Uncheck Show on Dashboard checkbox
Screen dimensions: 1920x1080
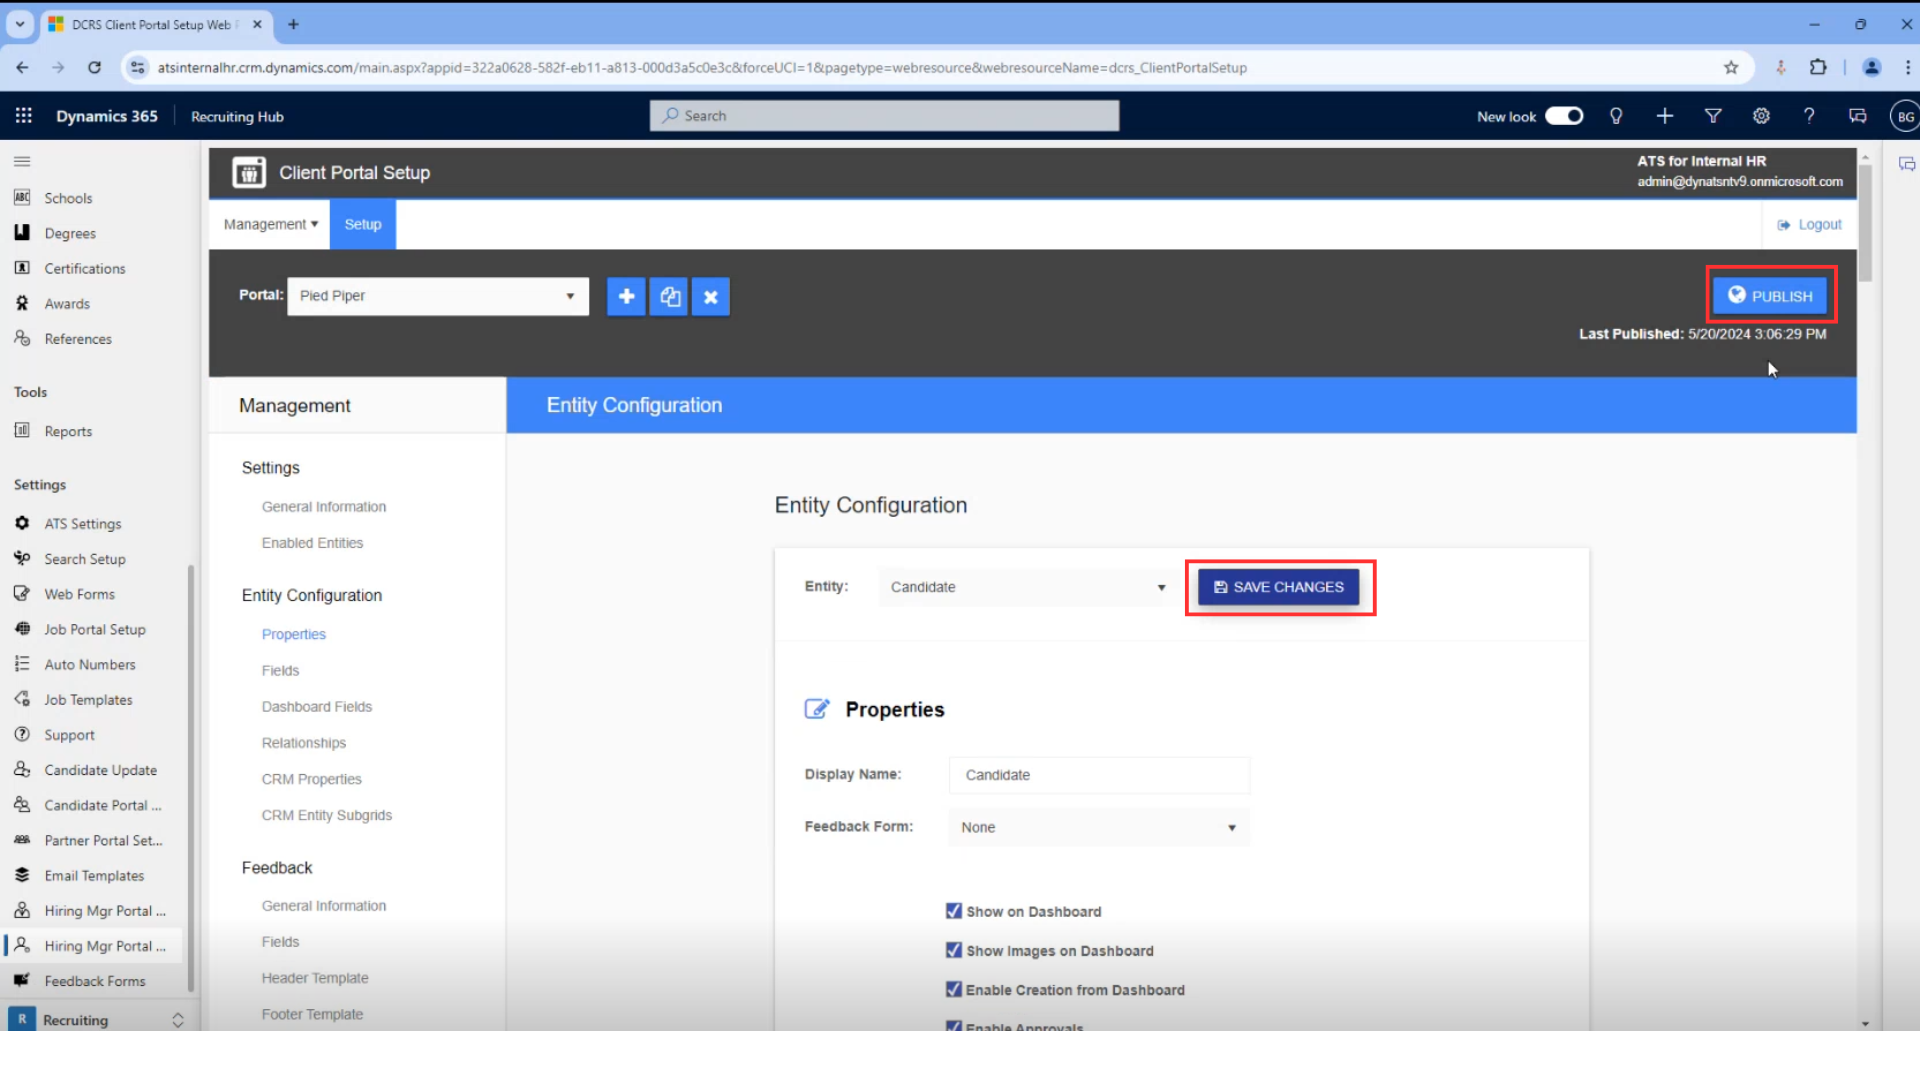point(954,911)
